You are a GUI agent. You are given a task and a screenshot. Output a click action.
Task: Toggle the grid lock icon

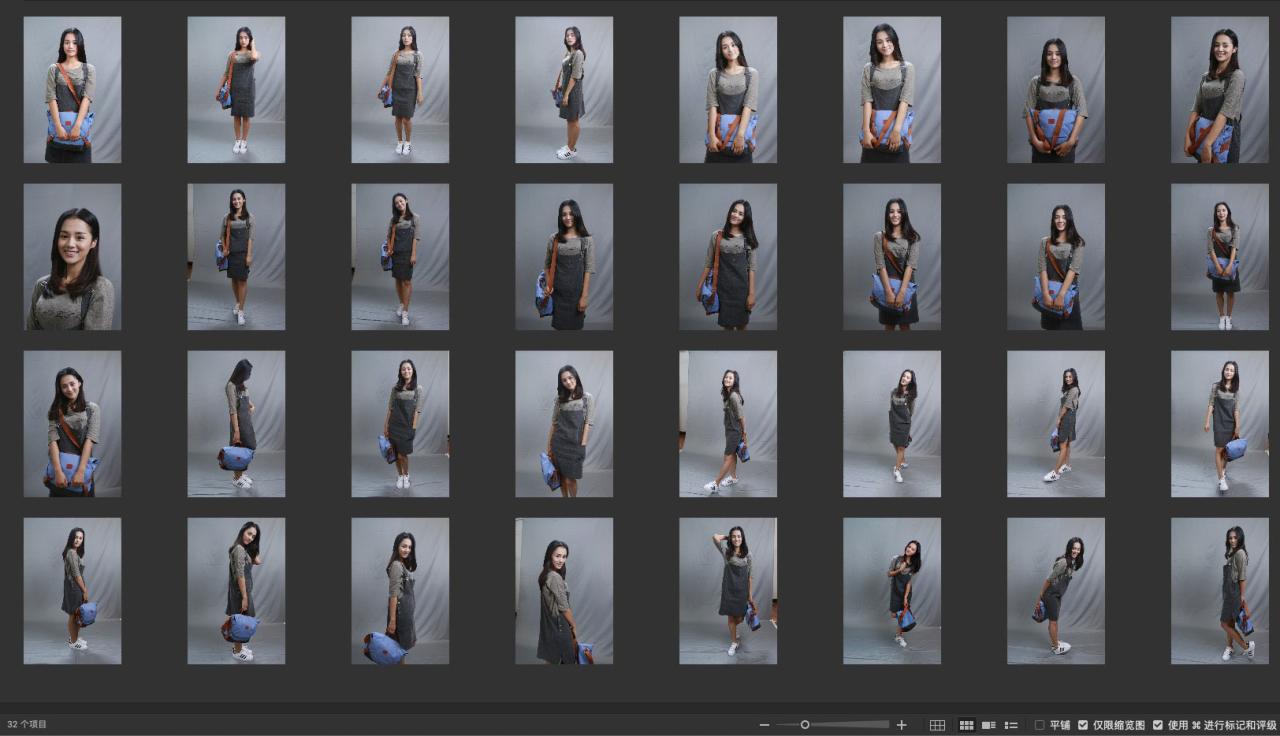coord(937,725)
